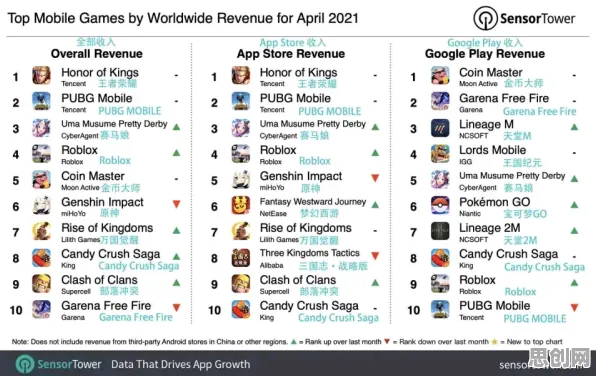Click the Lords Mobile icon
Screen dimensions: 596x376
click(440, 153)
